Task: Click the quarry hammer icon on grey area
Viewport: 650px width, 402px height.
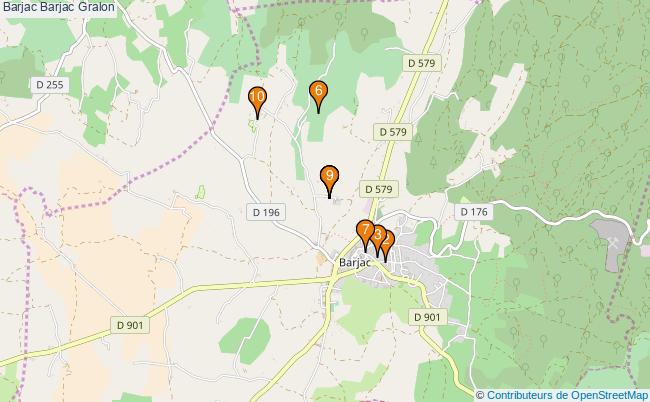Action: 612,243
